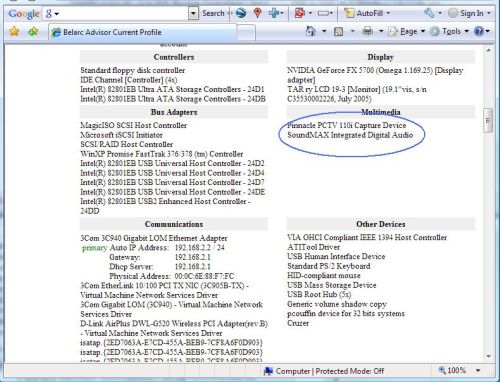Click the red popup blocker icon
The width and height of the screenshot is (500, 382).
pos(300,13)
